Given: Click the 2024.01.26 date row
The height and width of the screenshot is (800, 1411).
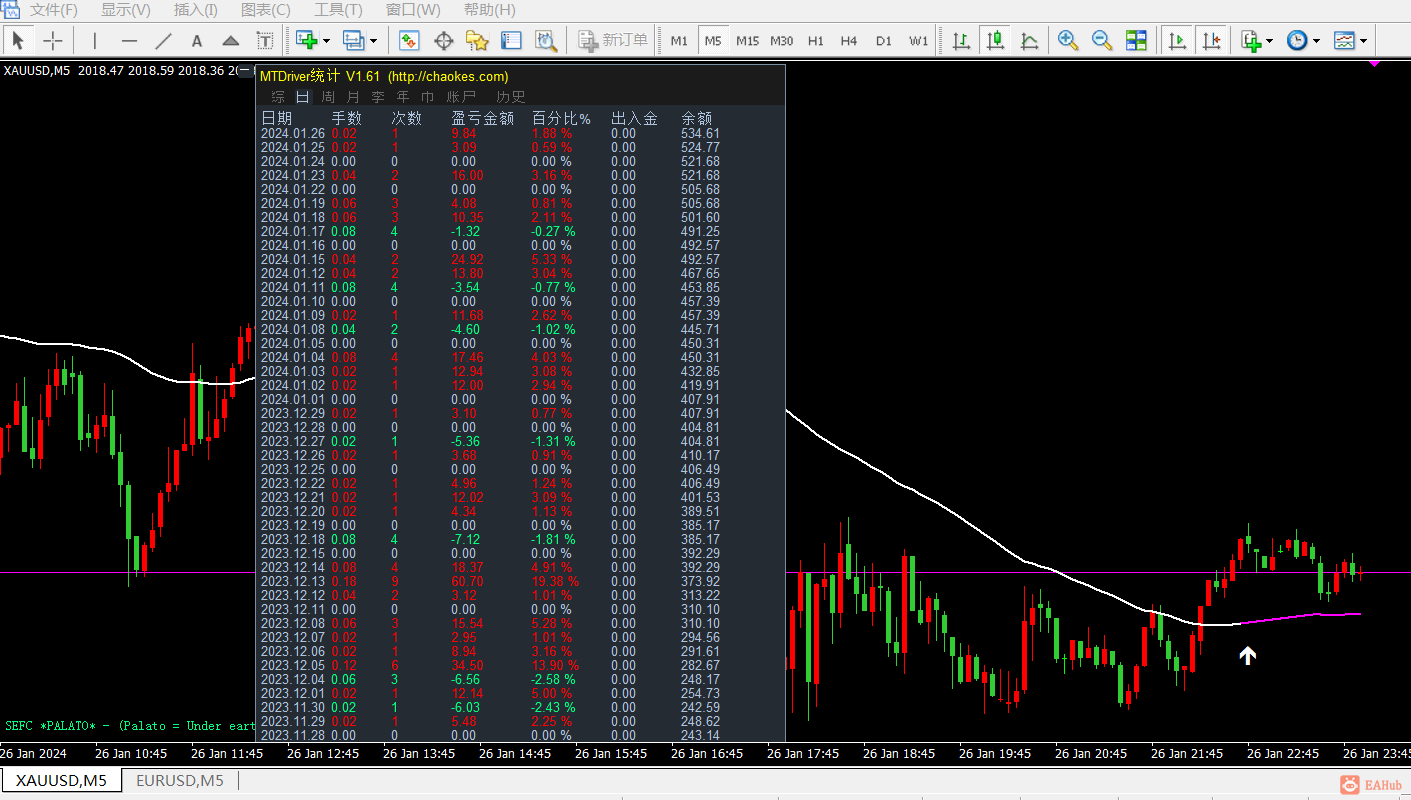Looking at the screenshot, I should point(490,133).
